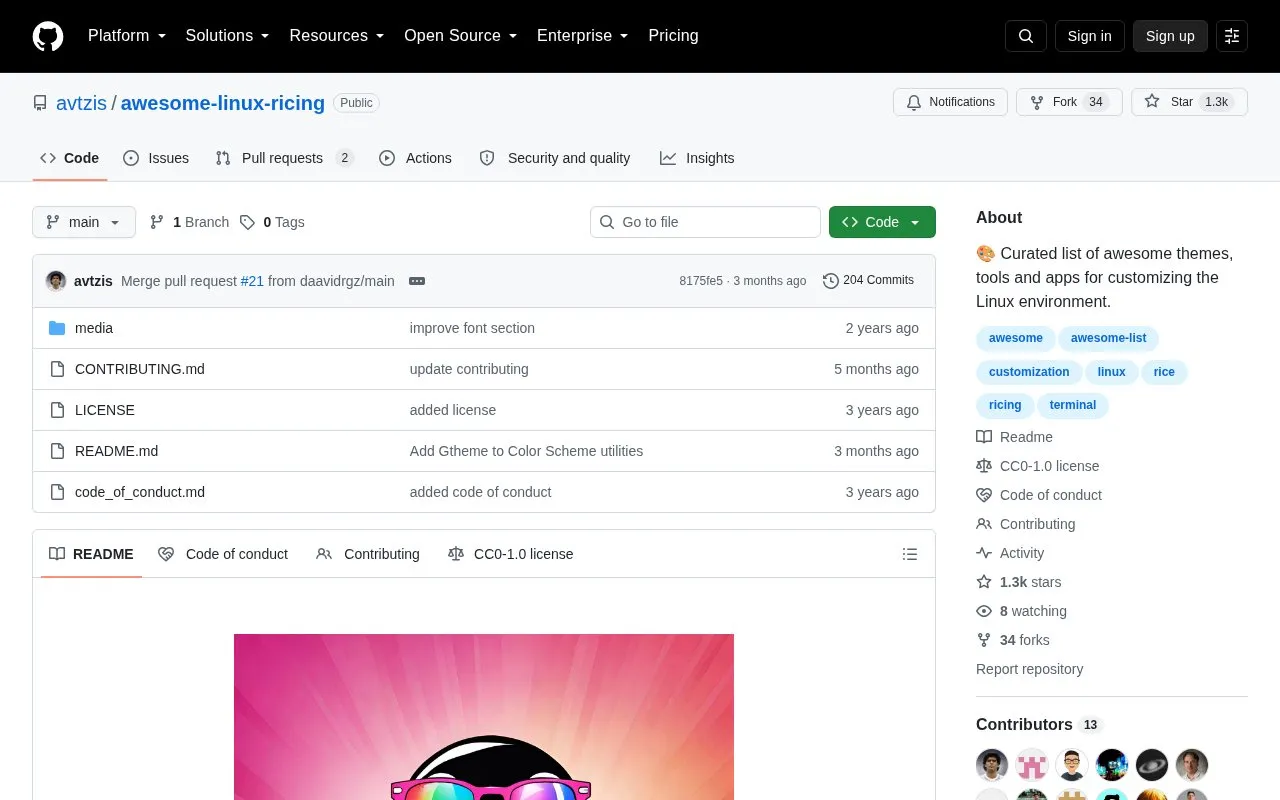1280x800 pixels.
Task: Expand the Enterprise menu
Action: (582, 36)
